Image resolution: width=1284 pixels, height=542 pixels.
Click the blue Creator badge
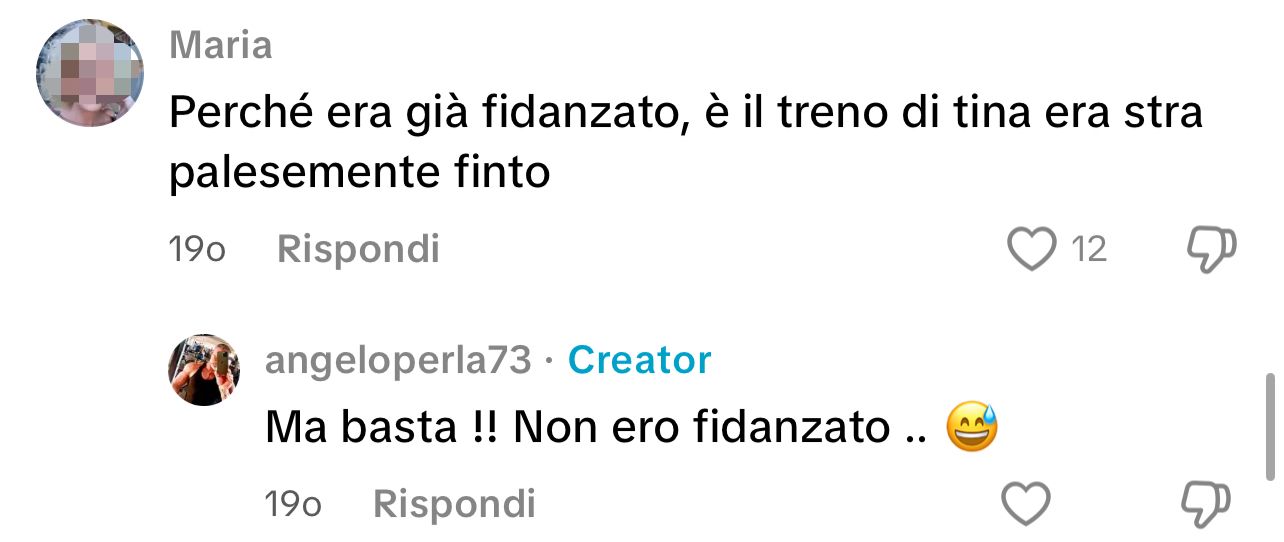(x=639, y=360)
